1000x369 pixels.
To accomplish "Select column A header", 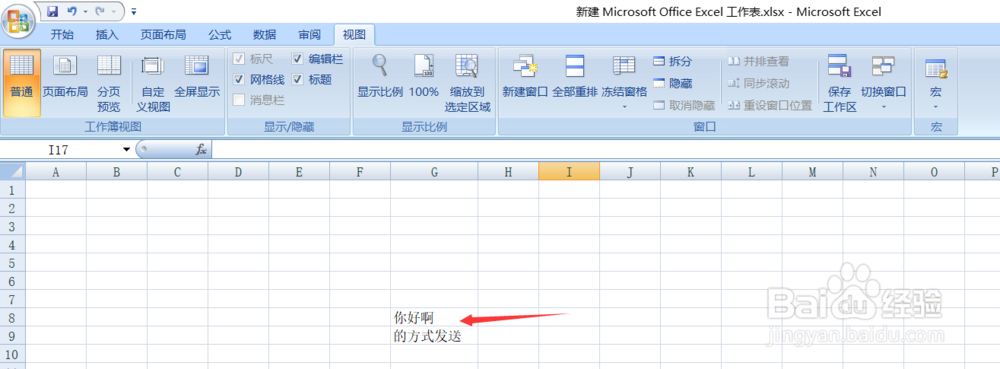I will tap(55, 172).
